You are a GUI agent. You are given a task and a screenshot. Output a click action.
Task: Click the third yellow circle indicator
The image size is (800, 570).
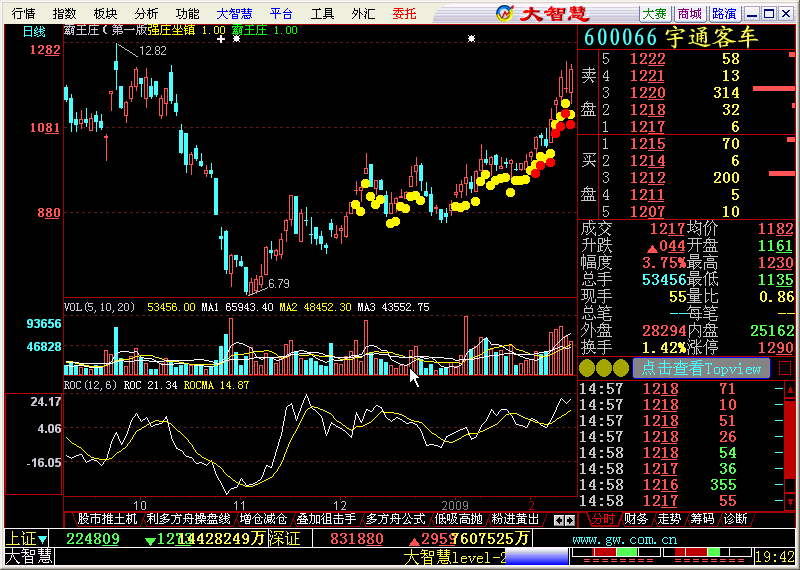pyautogui.click(x=621, y=368)
